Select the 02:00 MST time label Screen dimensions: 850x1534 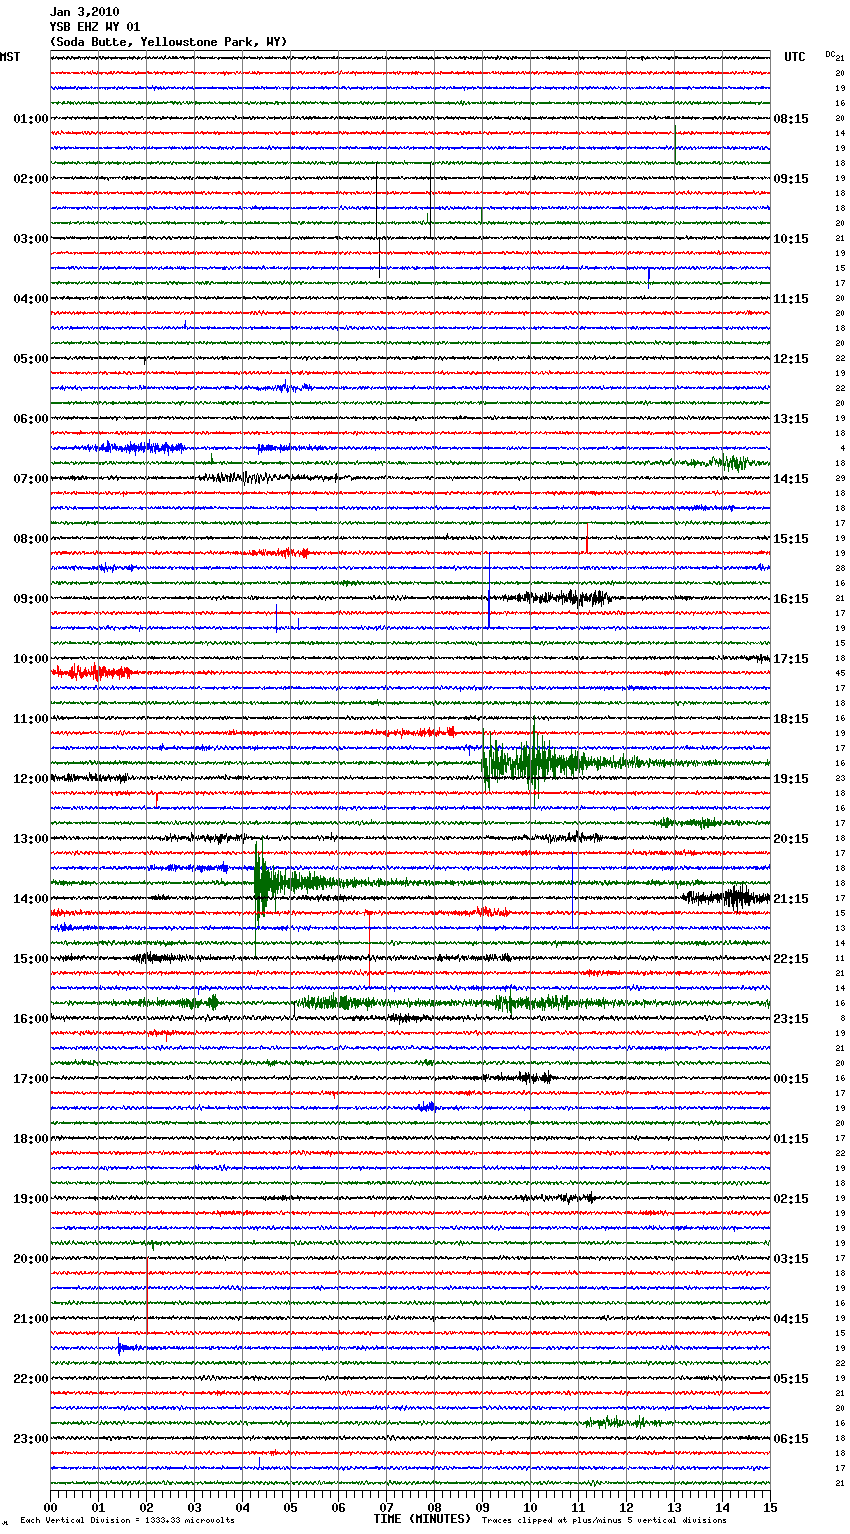tap(31, 179)
